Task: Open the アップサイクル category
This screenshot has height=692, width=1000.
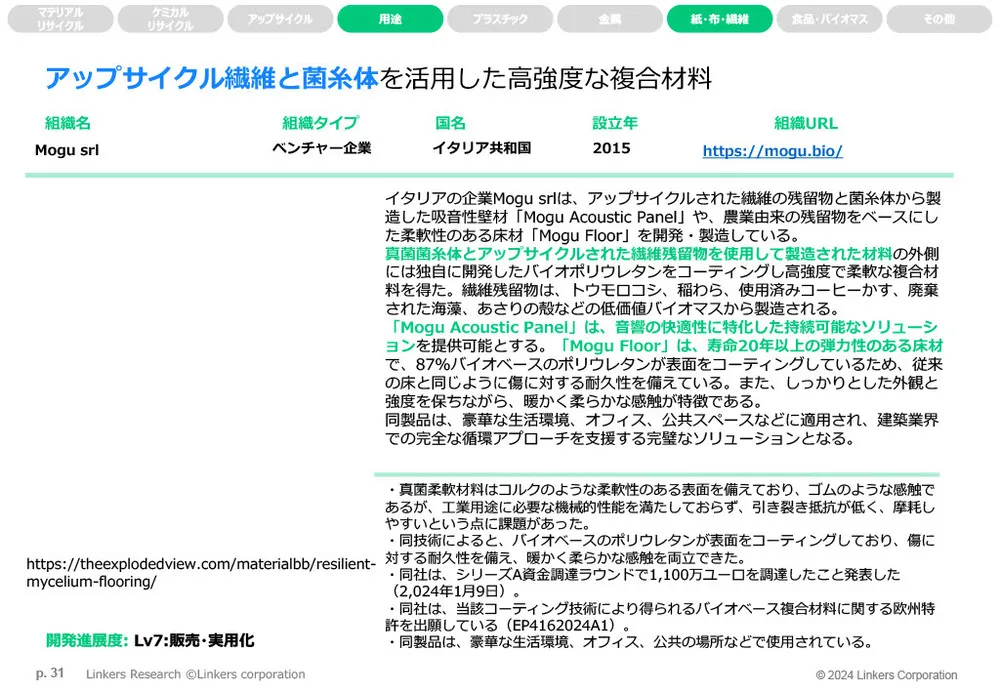Action: (280, 18)
